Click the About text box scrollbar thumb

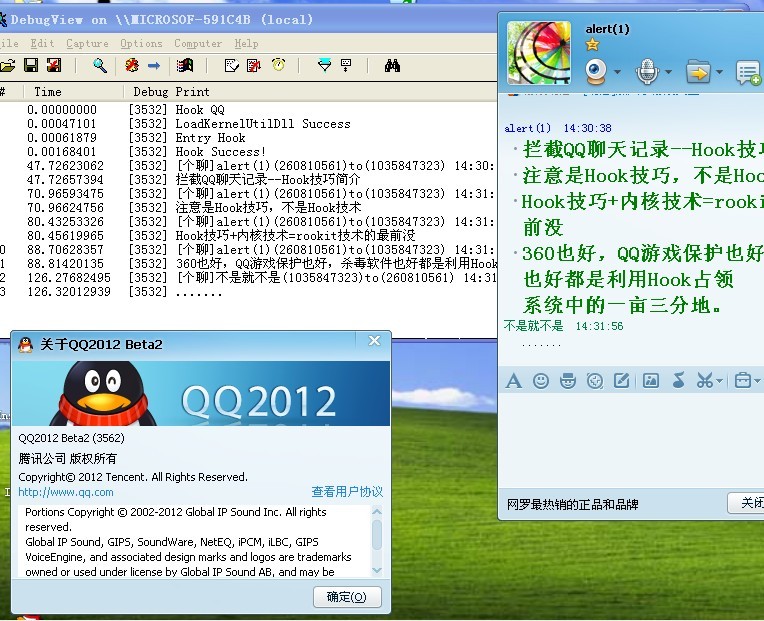377,535
